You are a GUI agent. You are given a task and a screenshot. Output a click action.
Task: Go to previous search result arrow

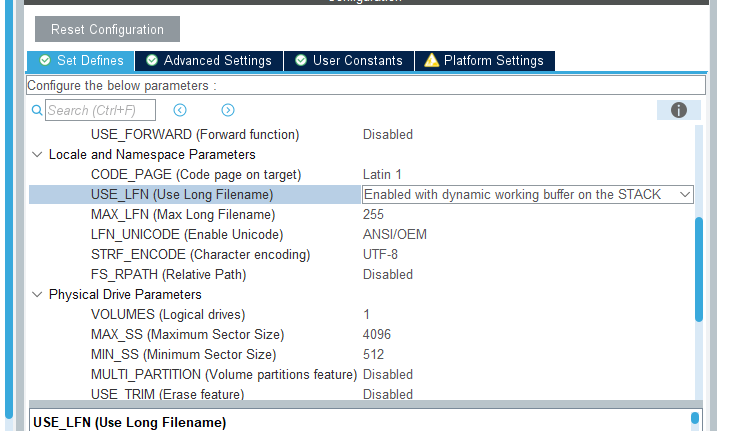click(180, 110)
